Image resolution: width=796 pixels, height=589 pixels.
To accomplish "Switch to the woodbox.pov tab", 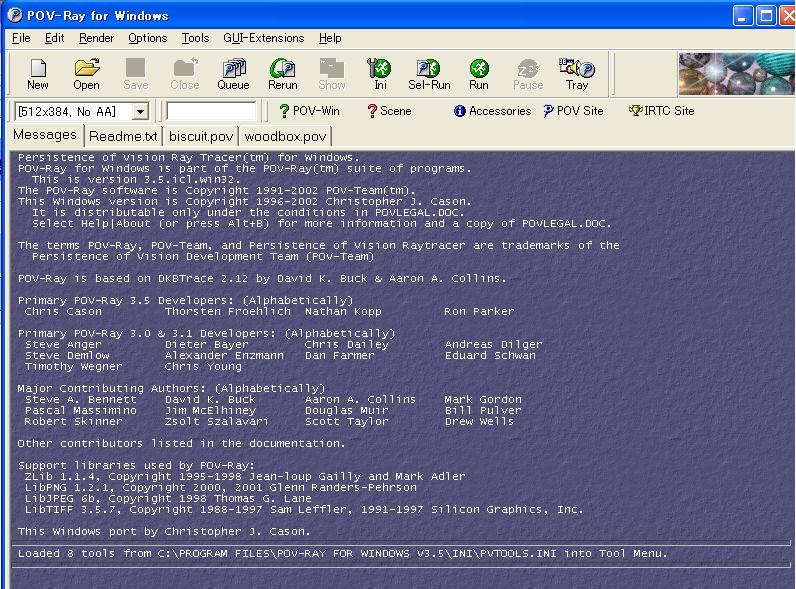I will [x=285, y=136].
